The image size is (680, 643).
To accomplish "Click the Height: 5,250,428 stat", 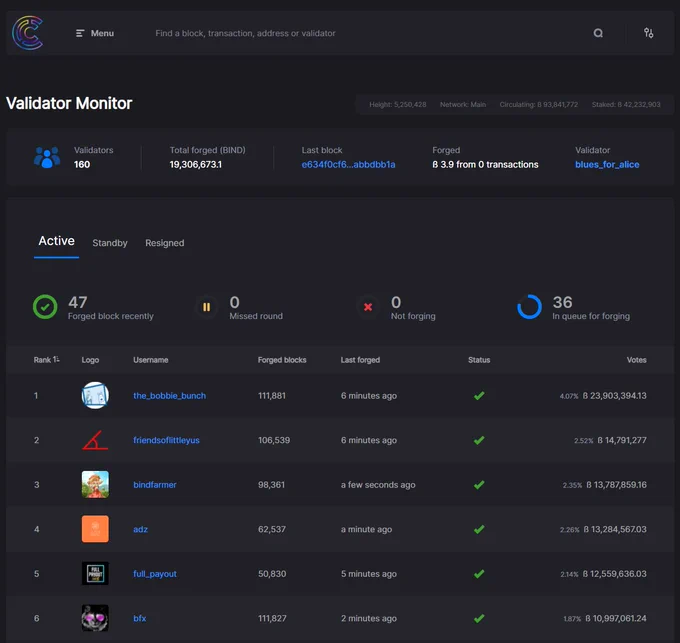I will tap(398, 104).
